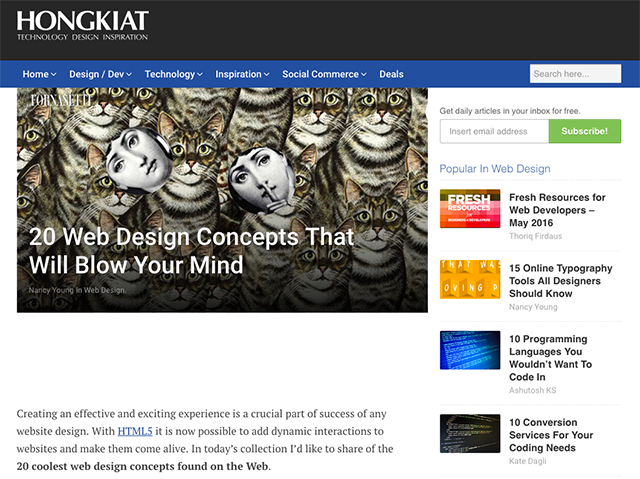Focus the Search here field
This screenshot has width=640, height=479.
pyautogui.click(x=576, y=74)
